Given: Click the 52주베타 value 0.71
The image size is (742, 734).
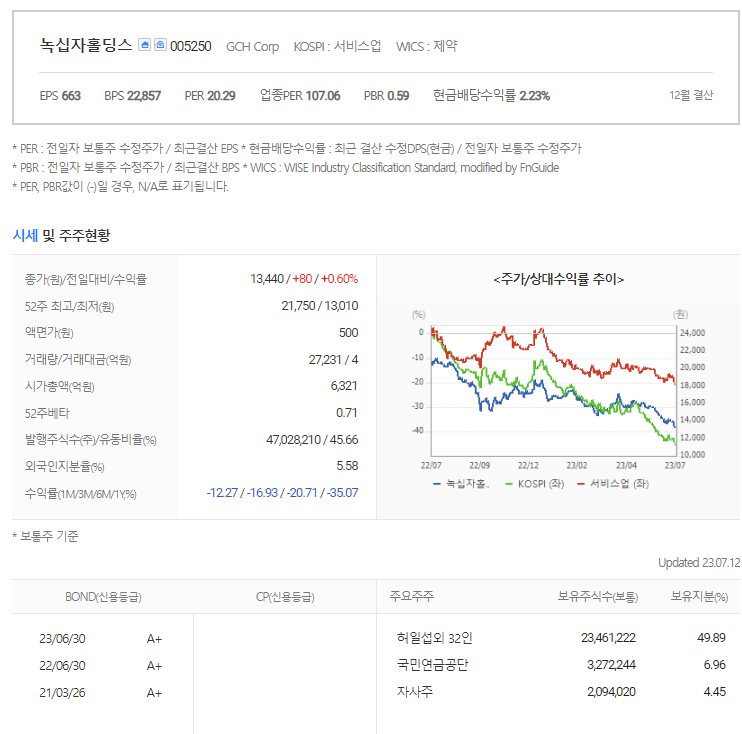Looking at the screenshot, I should [x=346, y=413].
